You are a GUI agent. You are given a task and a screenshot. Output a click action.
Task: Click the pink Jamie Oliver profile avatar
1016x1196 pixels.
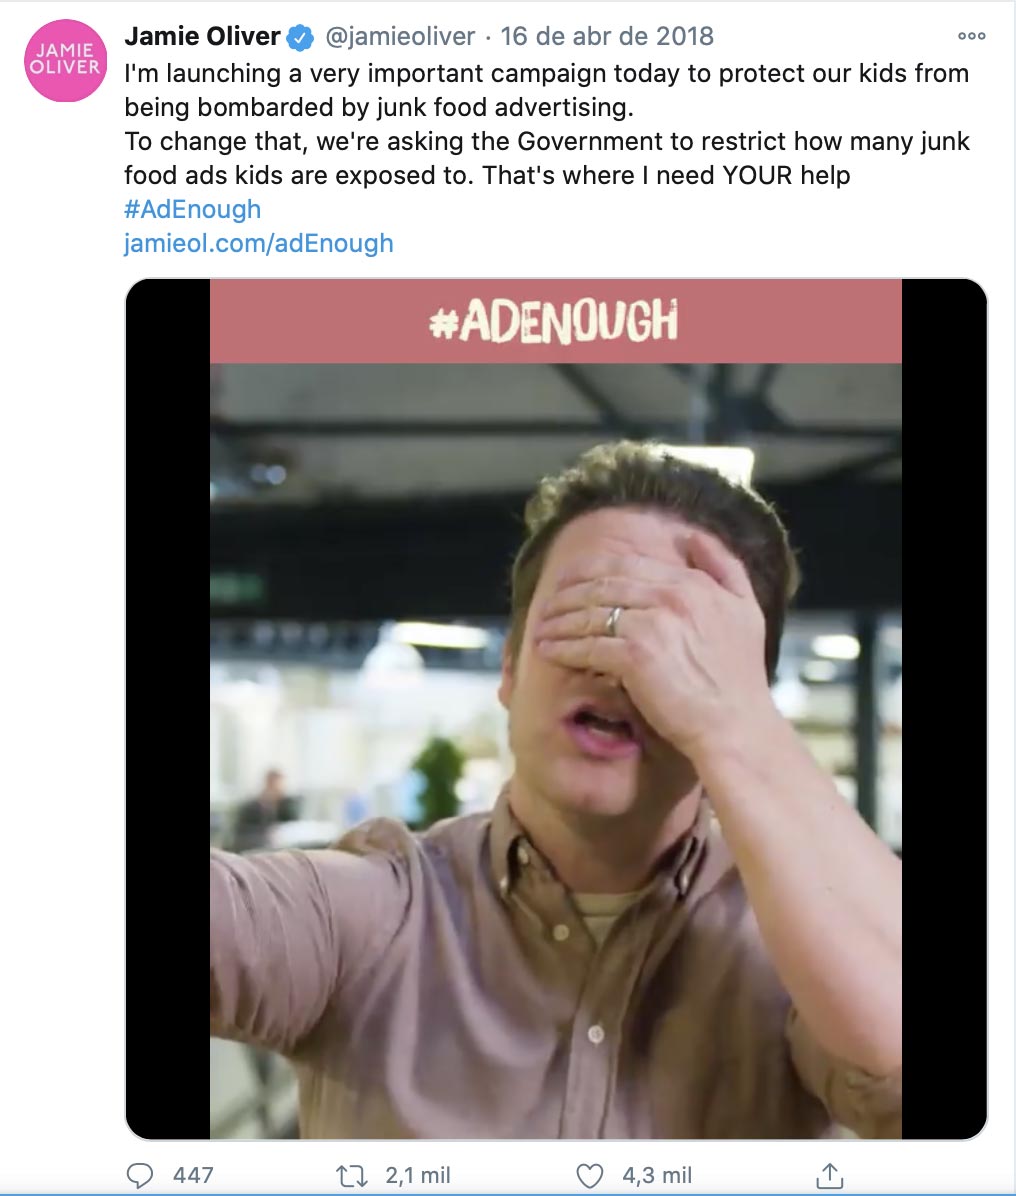pos(65,60)
